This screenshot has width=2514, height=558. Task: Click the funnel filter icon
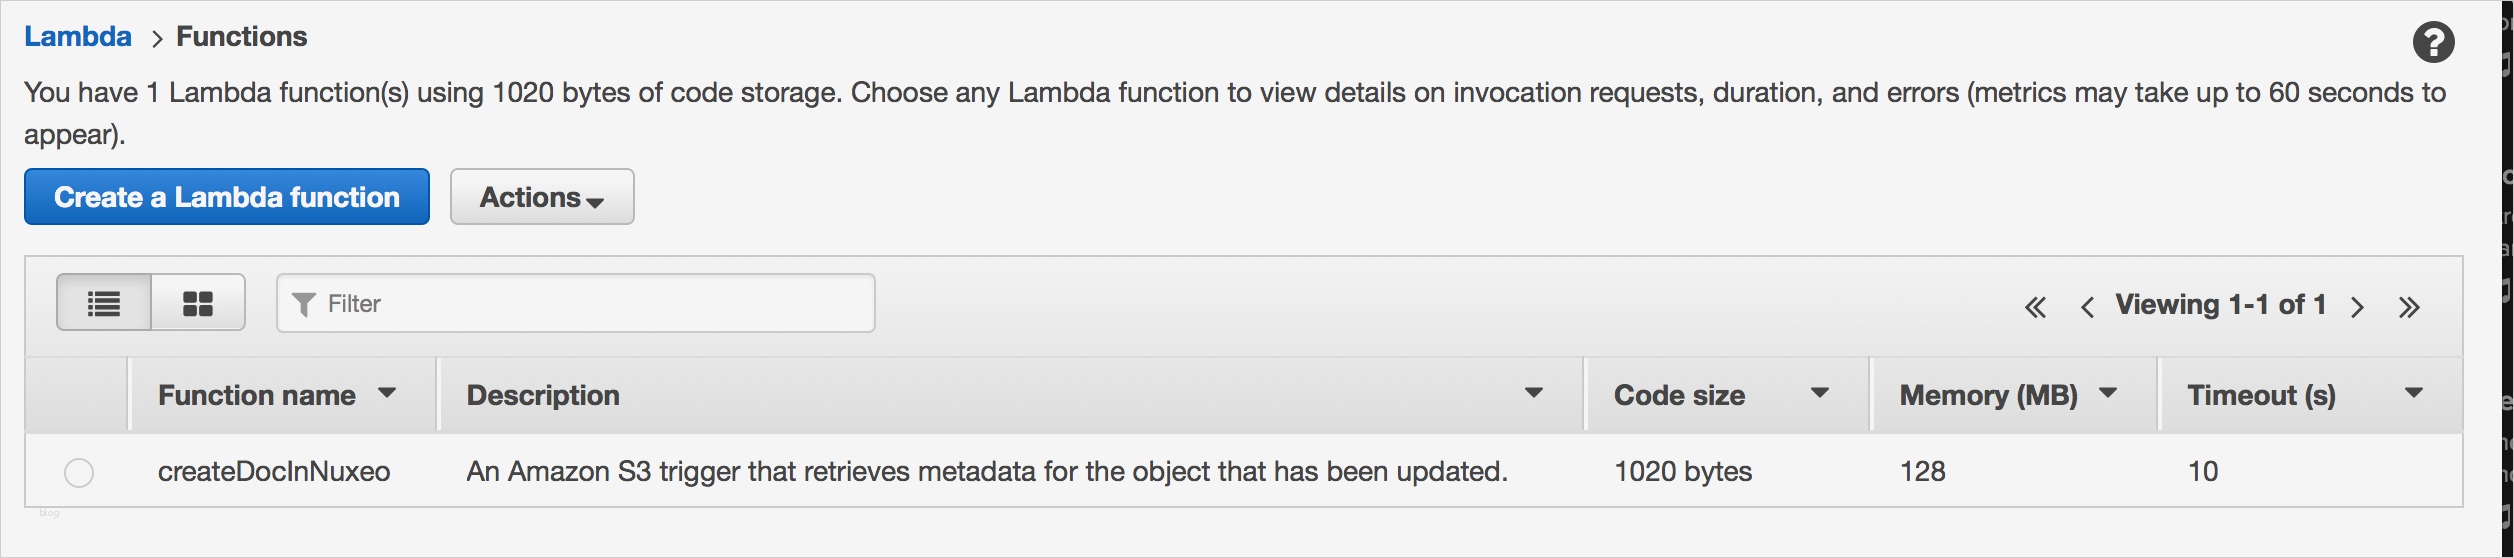304,304
